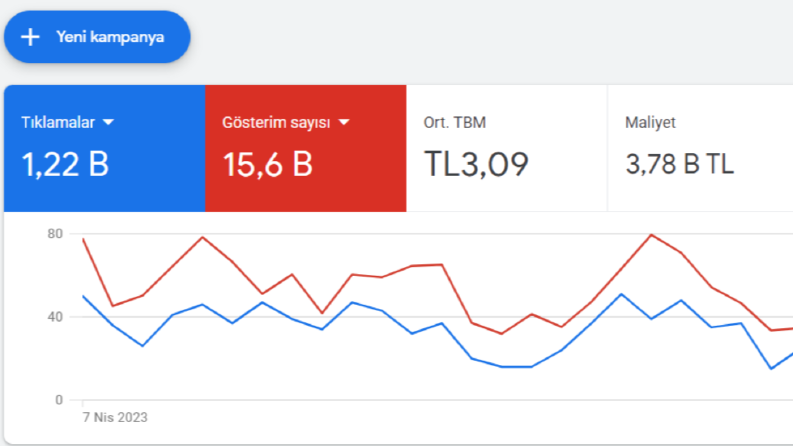The image size is (793, 446).
Task: Select the blue Tıklamalar metric card
Action: [105, 148]
